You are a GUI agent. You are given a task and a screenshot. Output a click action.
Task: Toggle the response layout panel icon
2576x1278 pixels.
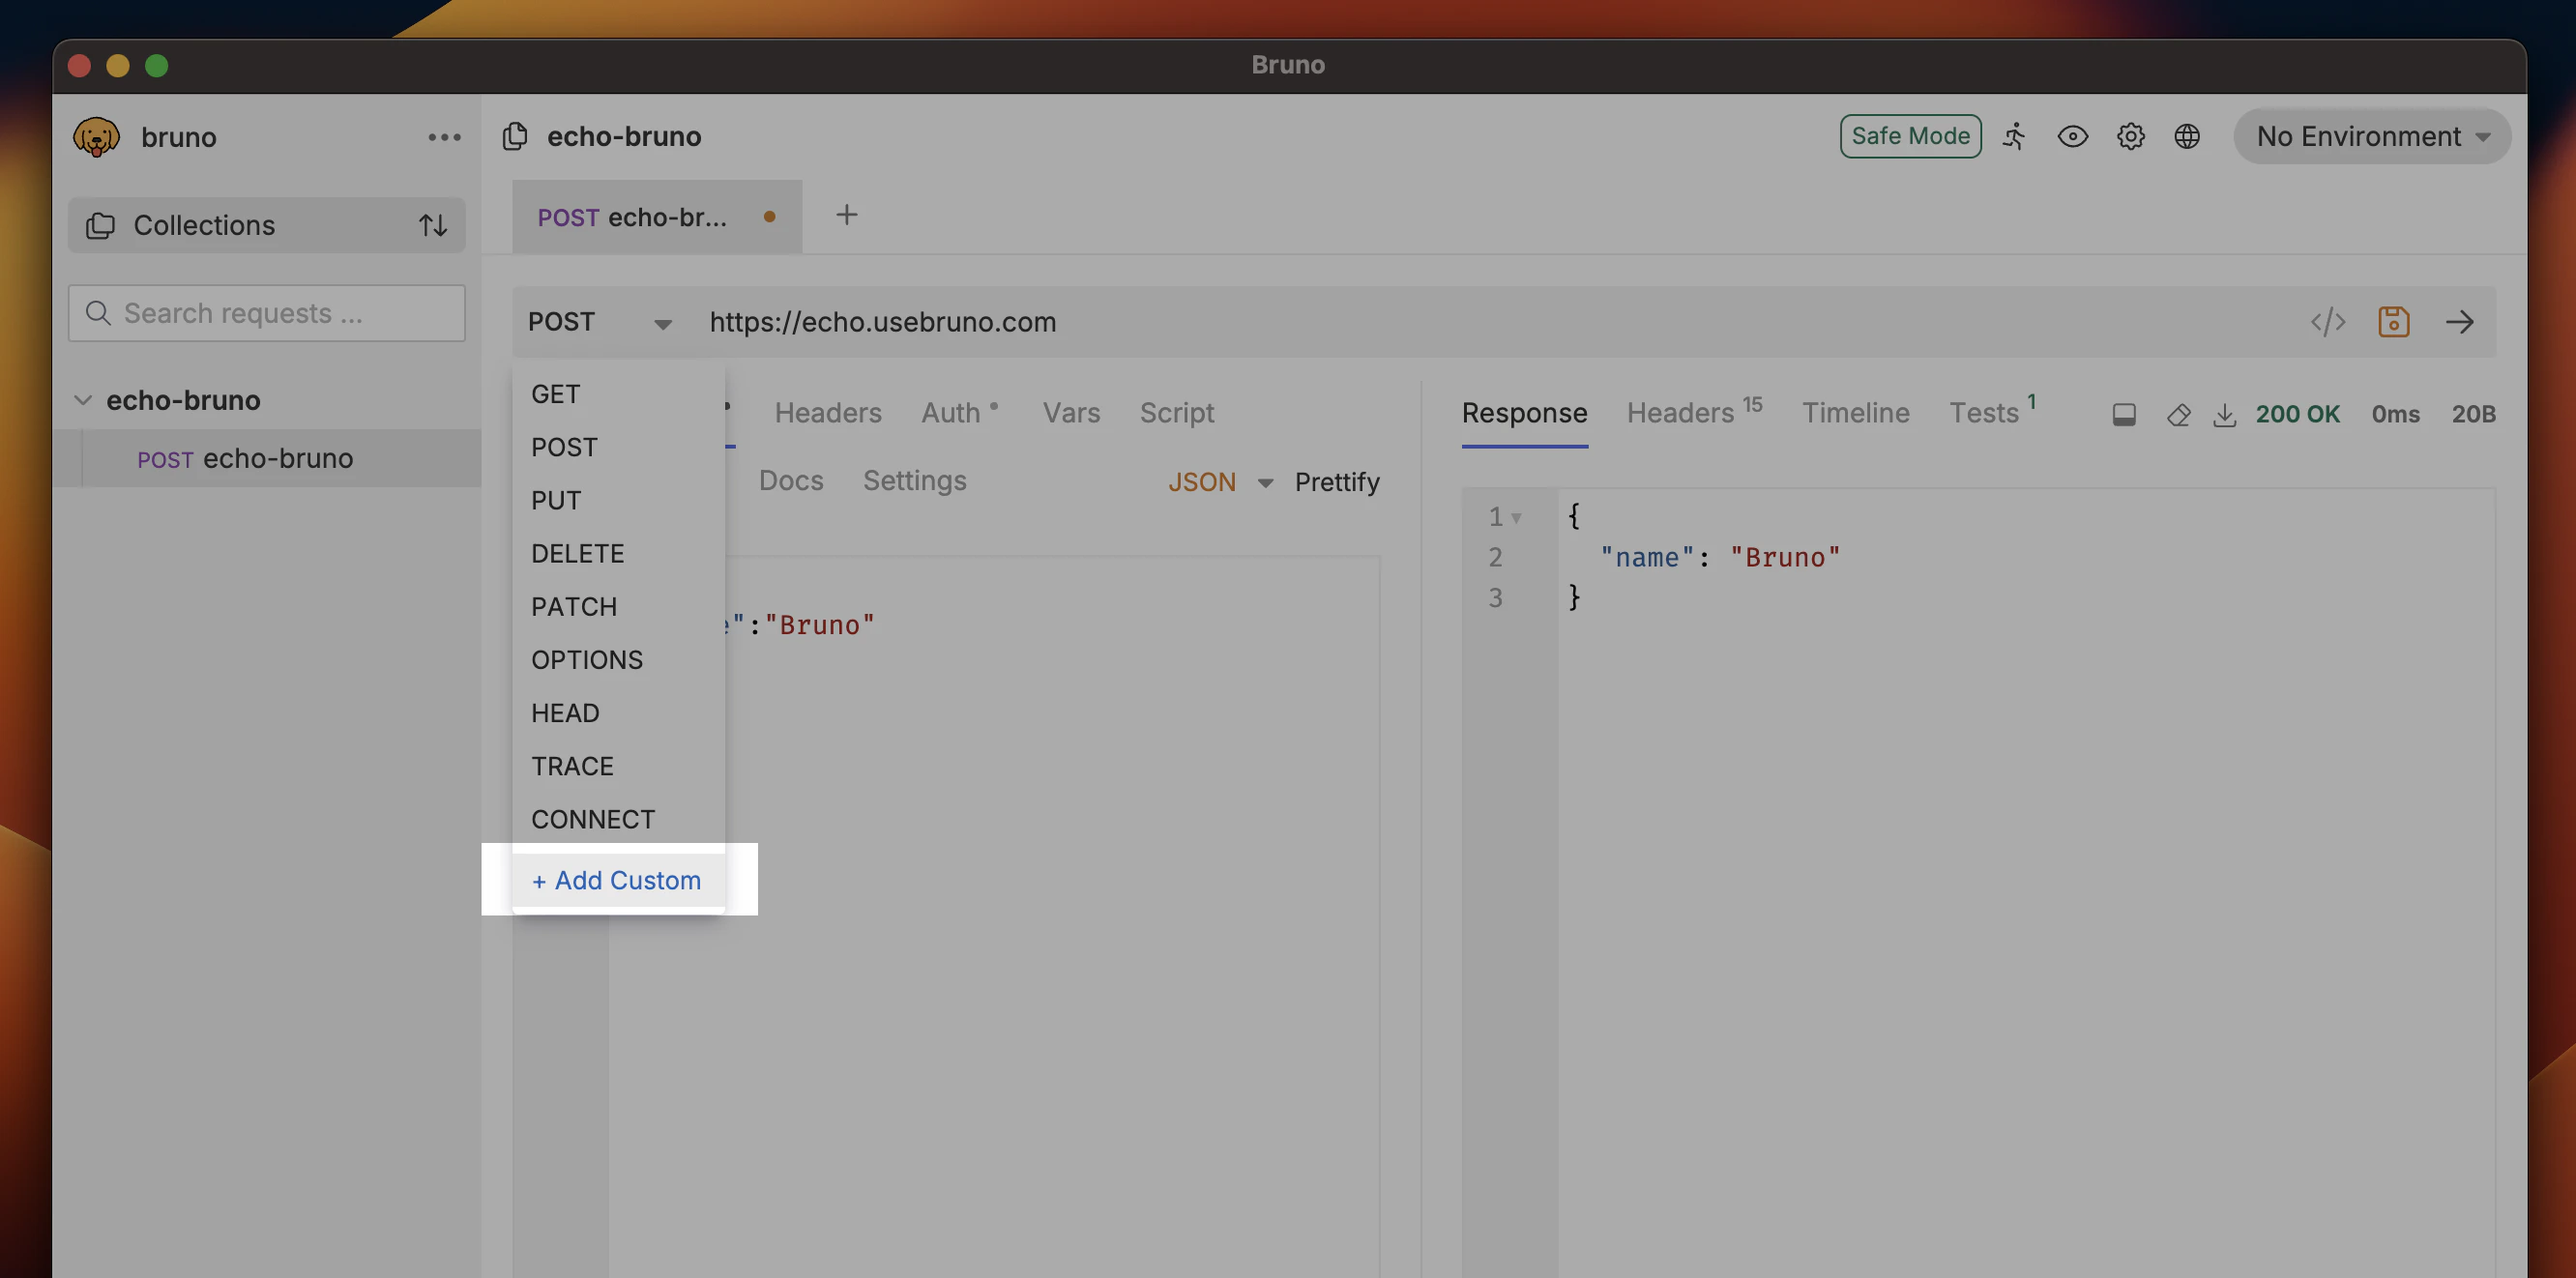[2124, 414]
